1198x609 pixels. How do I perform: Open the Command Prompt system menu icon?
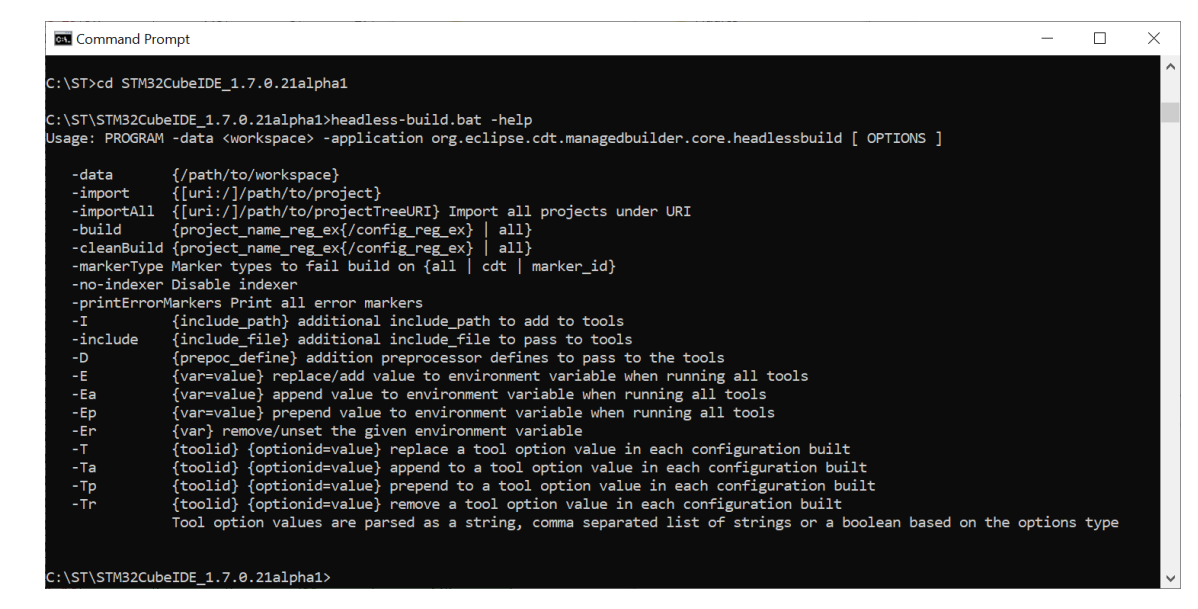[63, 39]
